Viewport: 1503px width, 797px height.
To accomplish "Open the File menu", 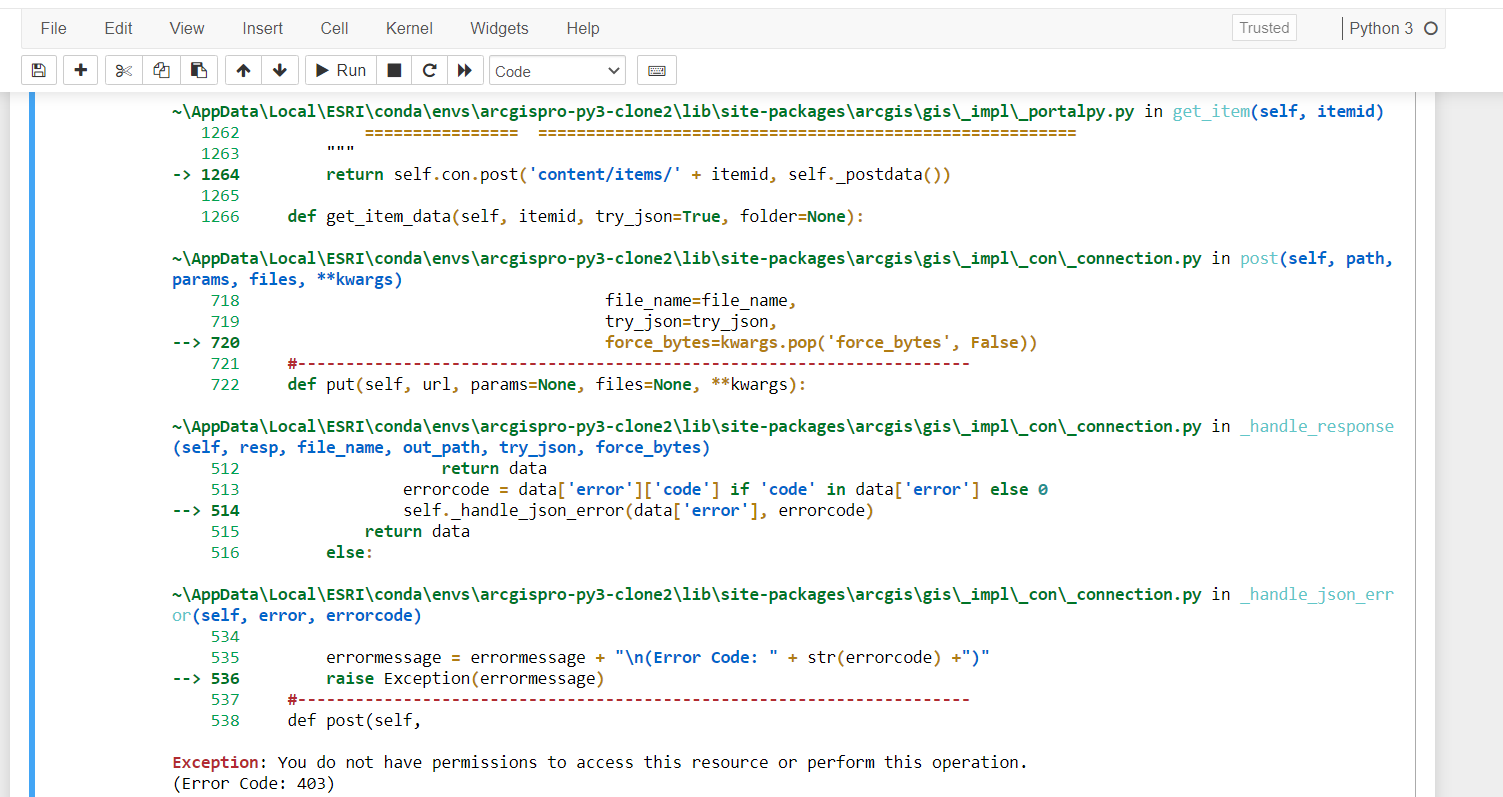I will pyautogui.click(x=54, y=29).
